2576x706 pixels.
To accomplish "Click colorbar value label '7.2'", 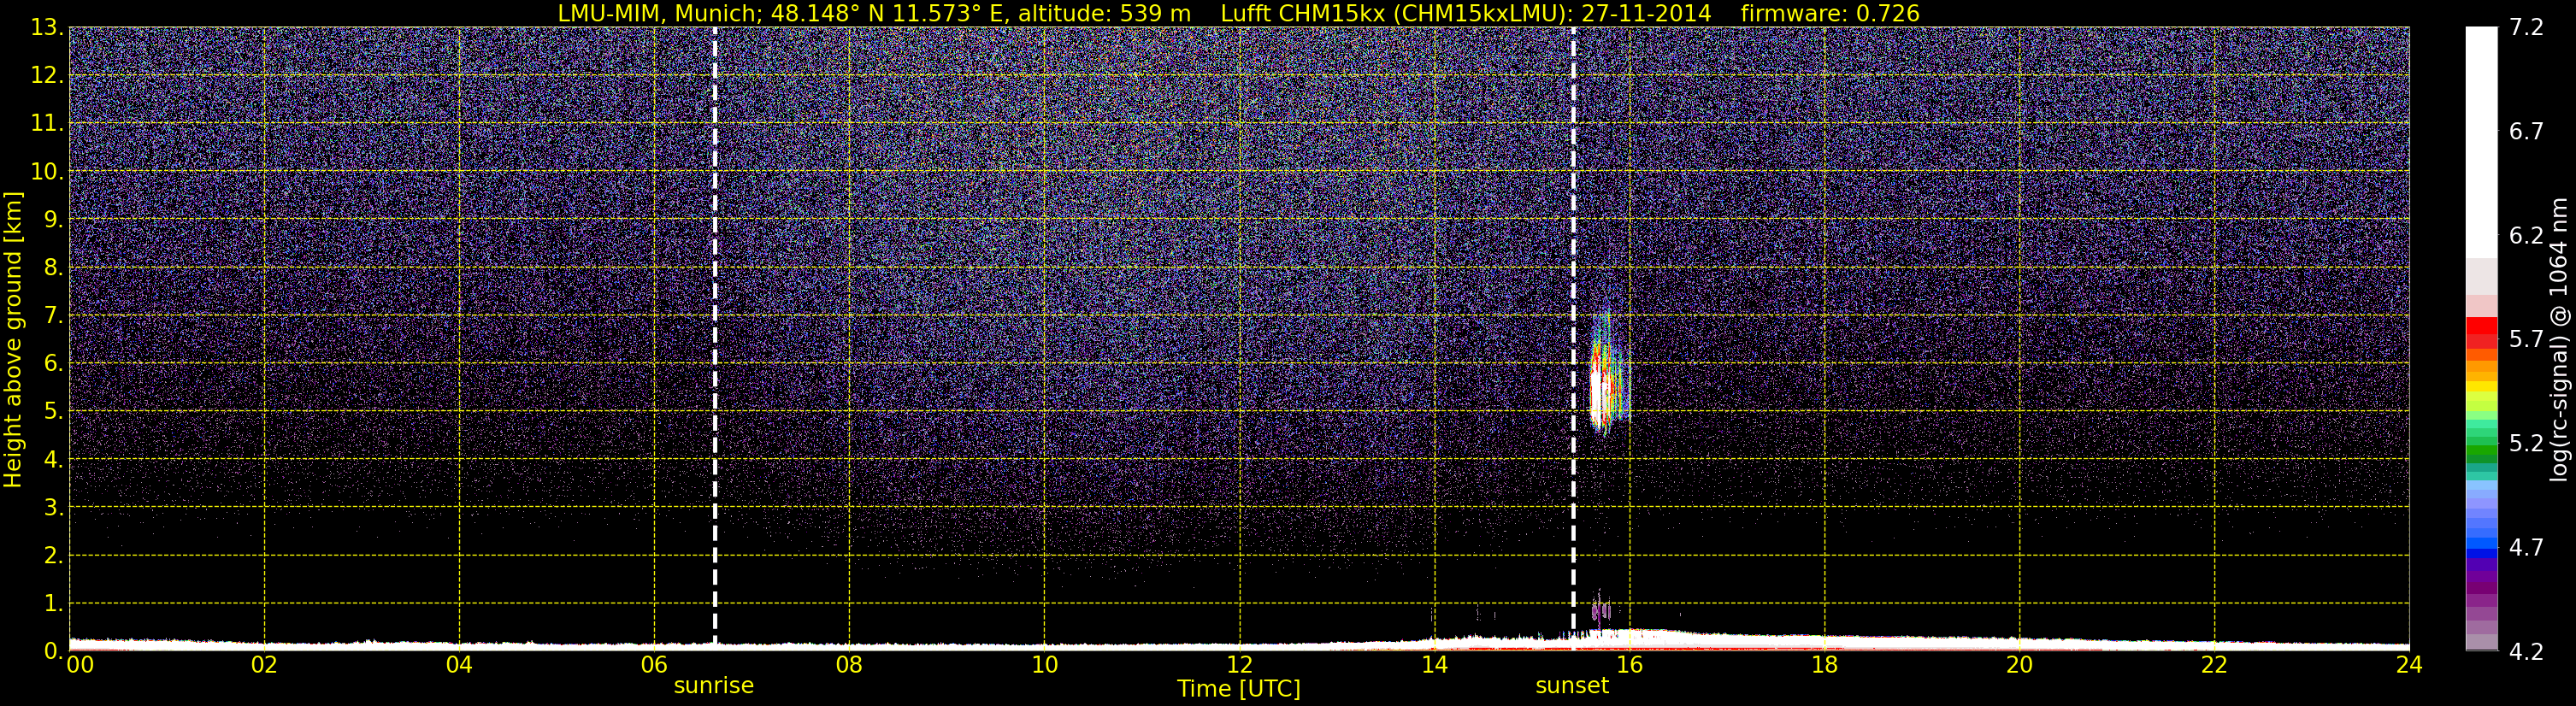I will click(x=2527, y=28).
